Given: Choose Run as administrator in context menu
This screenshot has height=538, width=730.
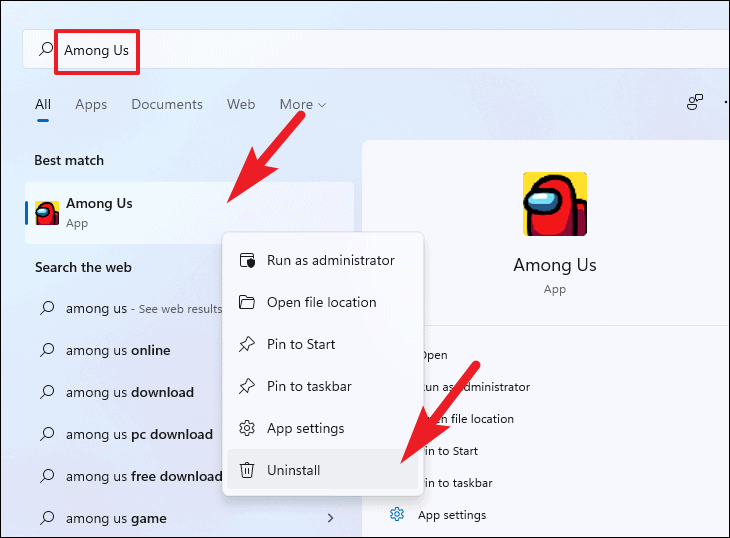Looking at the screenshot, I should click(x=323, y=261).
